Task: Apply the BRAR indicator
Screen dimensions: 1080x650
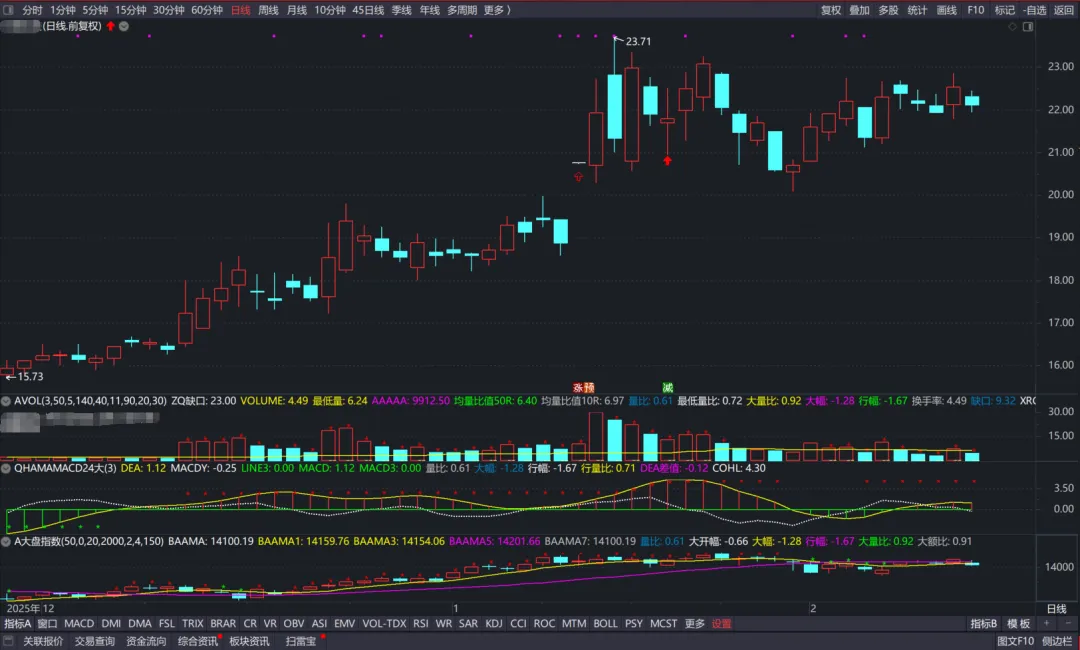Action: coord(223,623)
